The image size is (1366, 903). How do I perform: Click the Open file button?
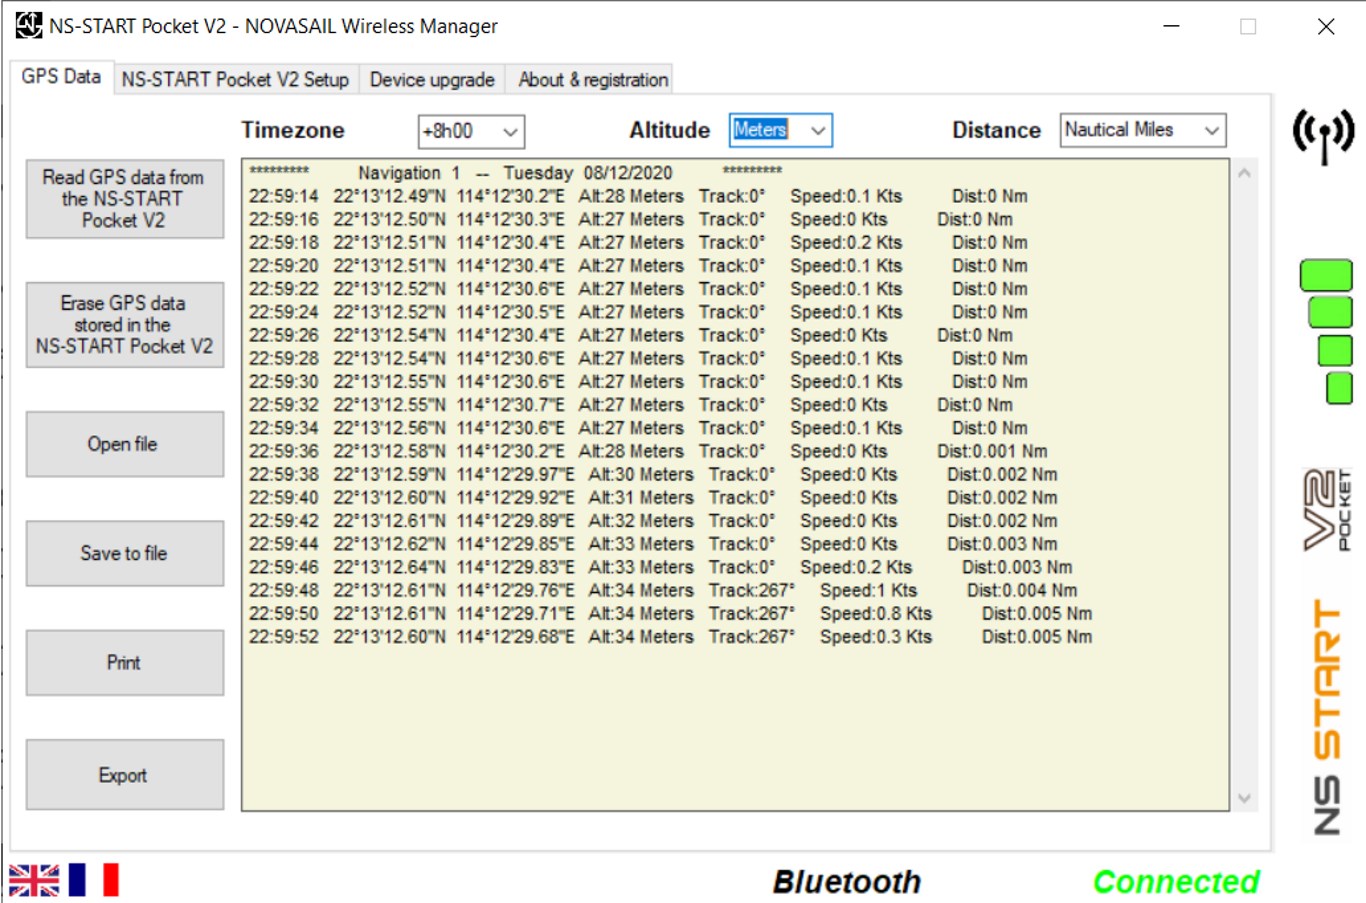125,444
